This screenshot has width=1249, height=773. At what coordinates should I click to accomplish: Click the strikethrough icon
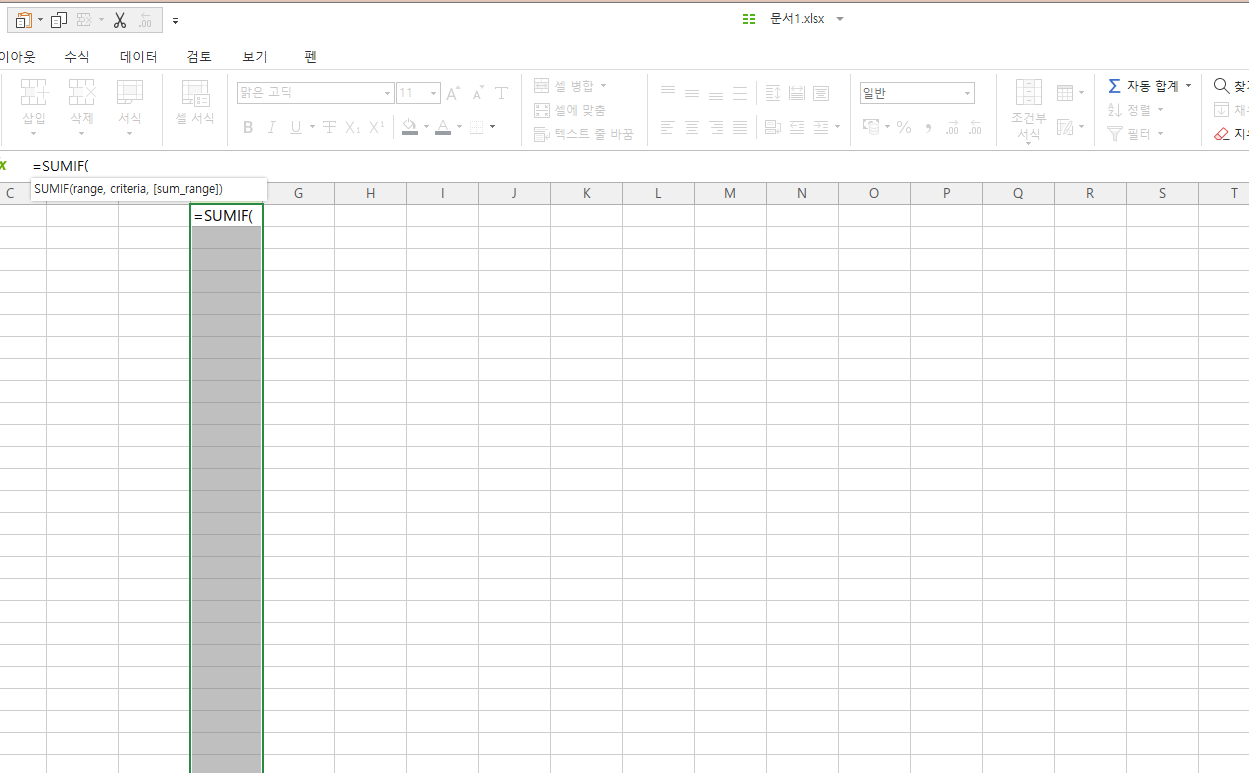[x=329, y=127]
